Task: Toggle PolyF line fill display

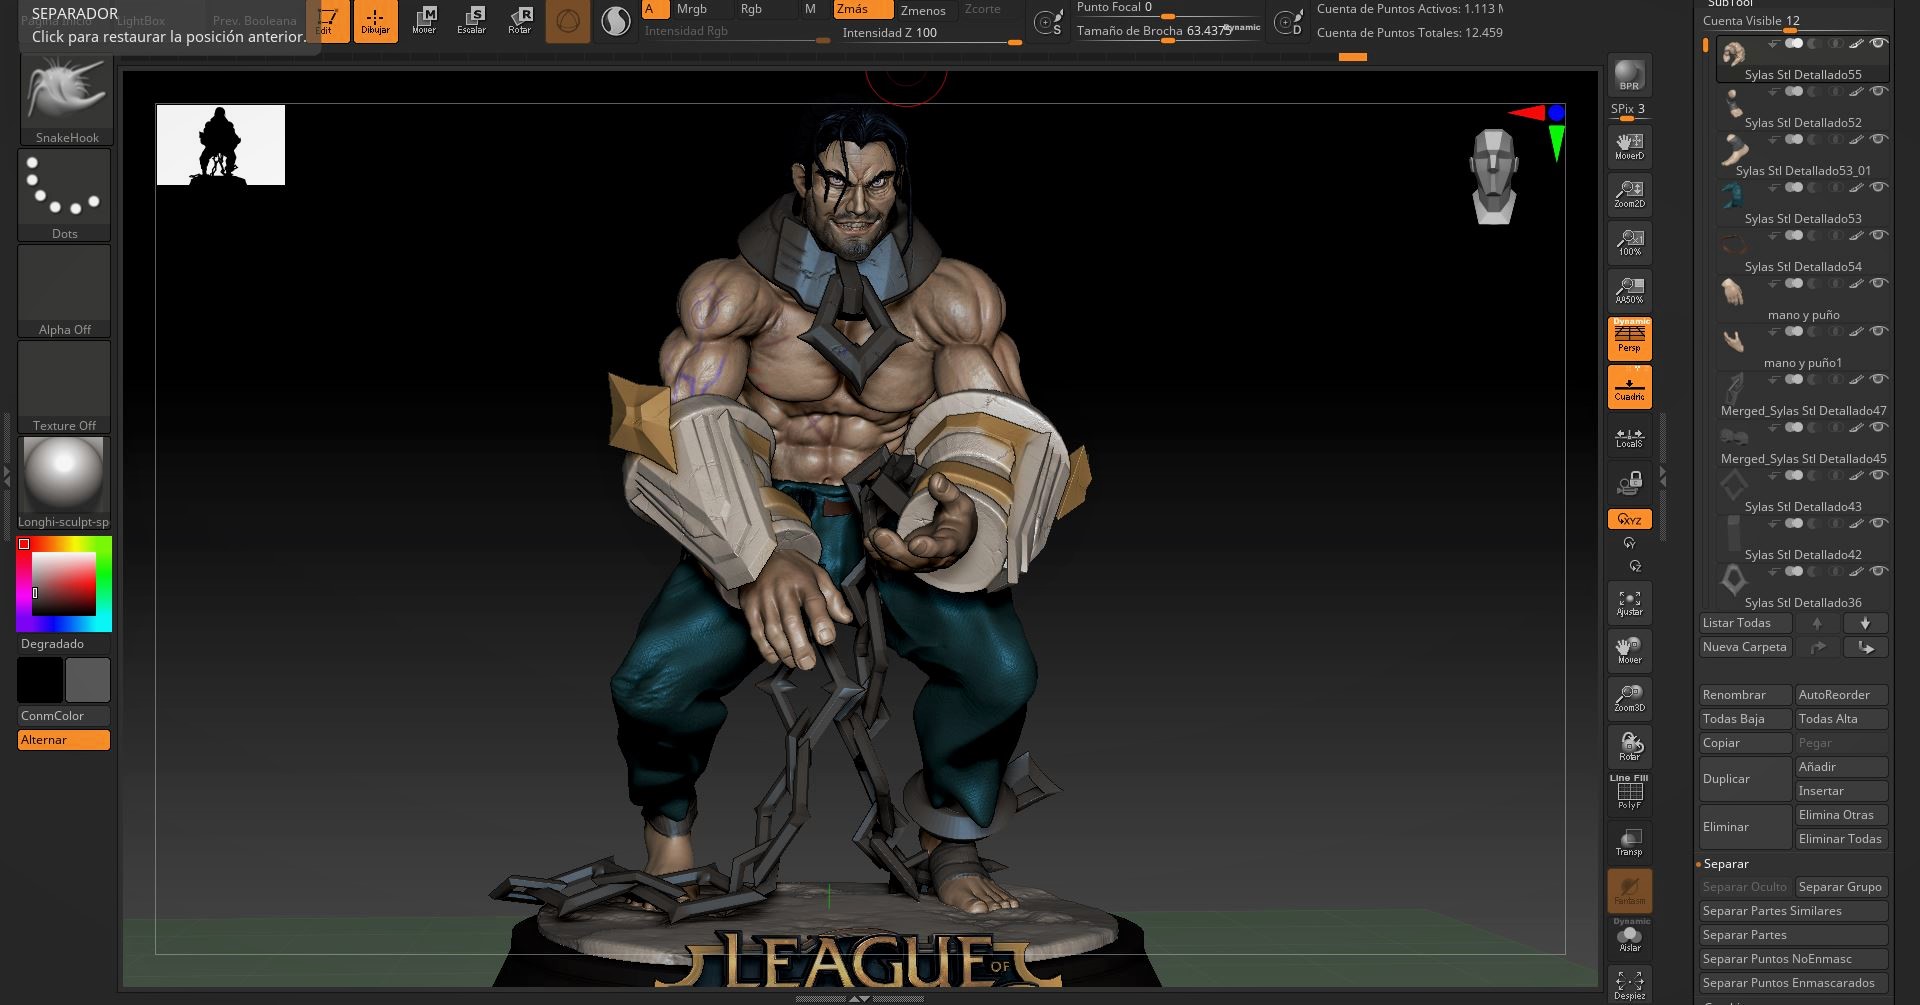Action: click(x=1629, y=794)
